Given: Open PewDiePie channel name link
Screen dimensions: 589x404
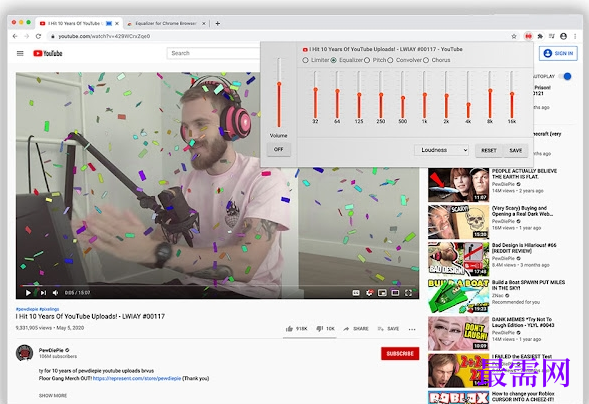Looking at the screenshot, I should 51,350.
